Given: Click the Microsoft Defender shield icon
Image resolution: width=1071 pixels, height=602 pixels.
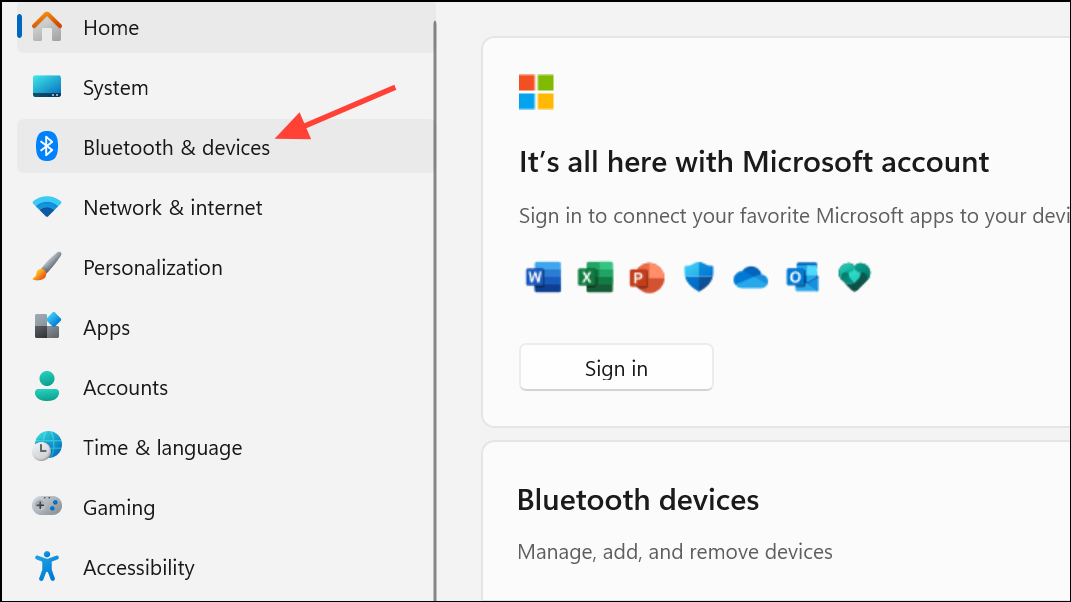Looking at the screenshot, I should 698,277.
